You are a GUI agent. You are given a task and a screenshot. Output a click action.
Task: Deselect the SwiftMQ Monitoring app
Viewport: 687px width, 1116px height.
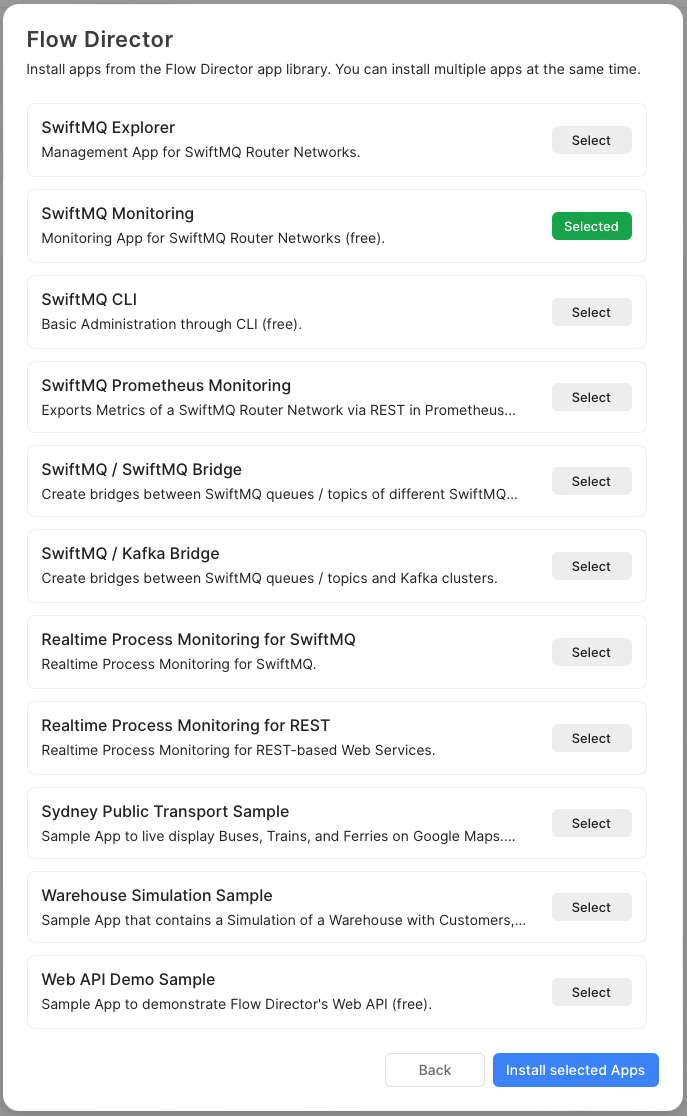click(x=591, y=227)
